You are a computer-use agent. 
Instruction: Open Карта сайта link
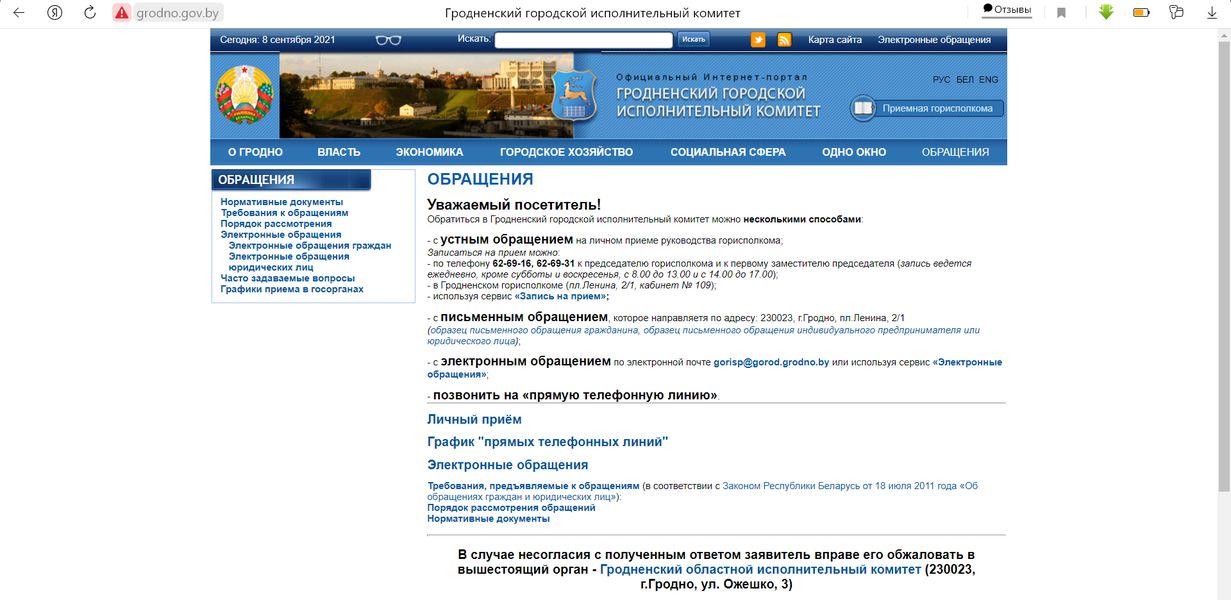[x=835, y=40]
